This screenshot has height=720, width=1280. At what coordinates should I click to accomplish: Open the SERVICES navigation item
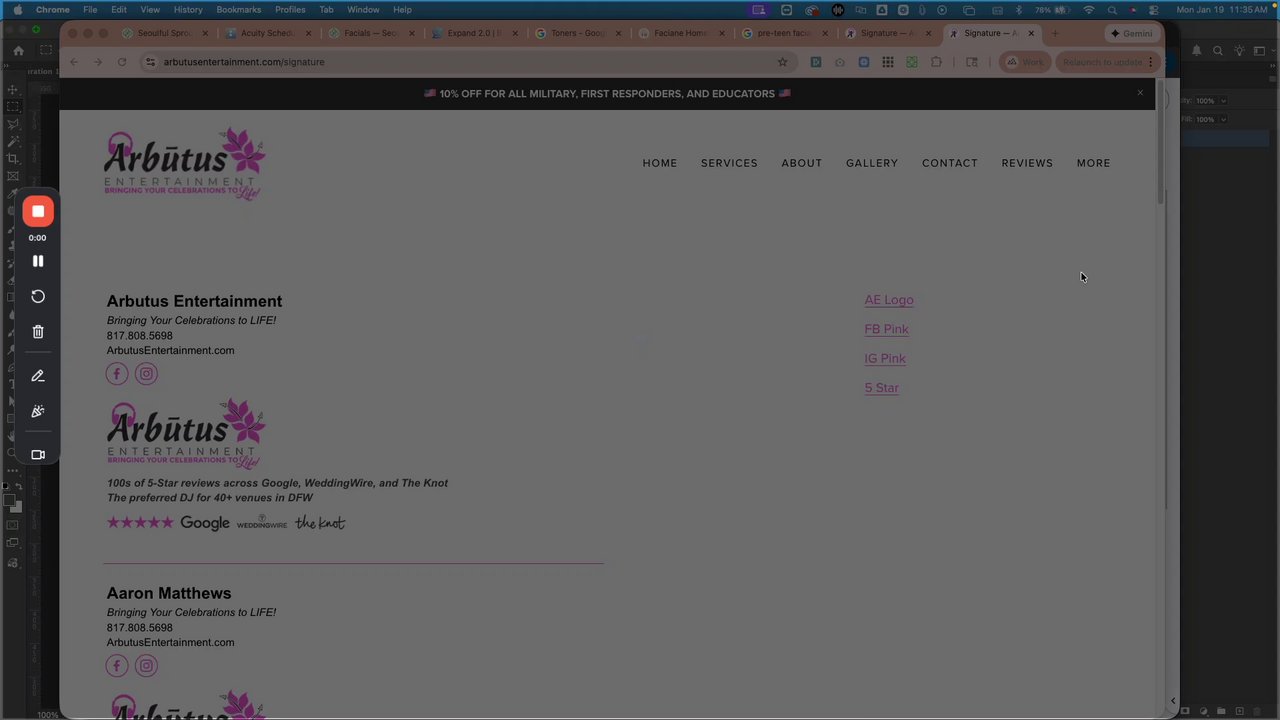click(729, 163)
